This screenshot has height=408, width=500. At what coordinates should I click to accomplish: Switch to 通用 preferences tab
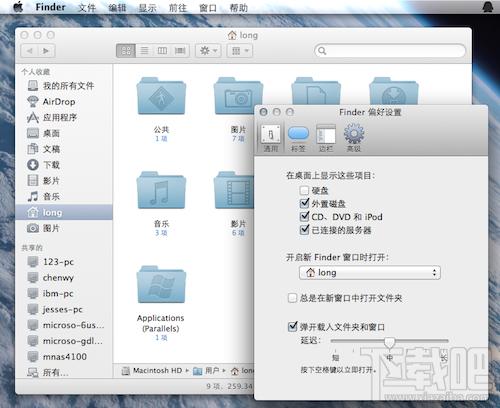pos(271,138)
